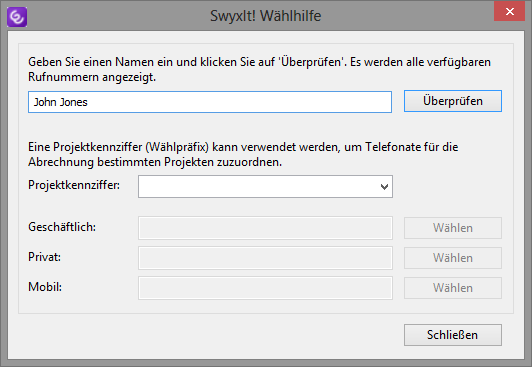This screenshot has height=367, width=532.
Task: Click the Geschäftlich label
Action: [62, 227]
